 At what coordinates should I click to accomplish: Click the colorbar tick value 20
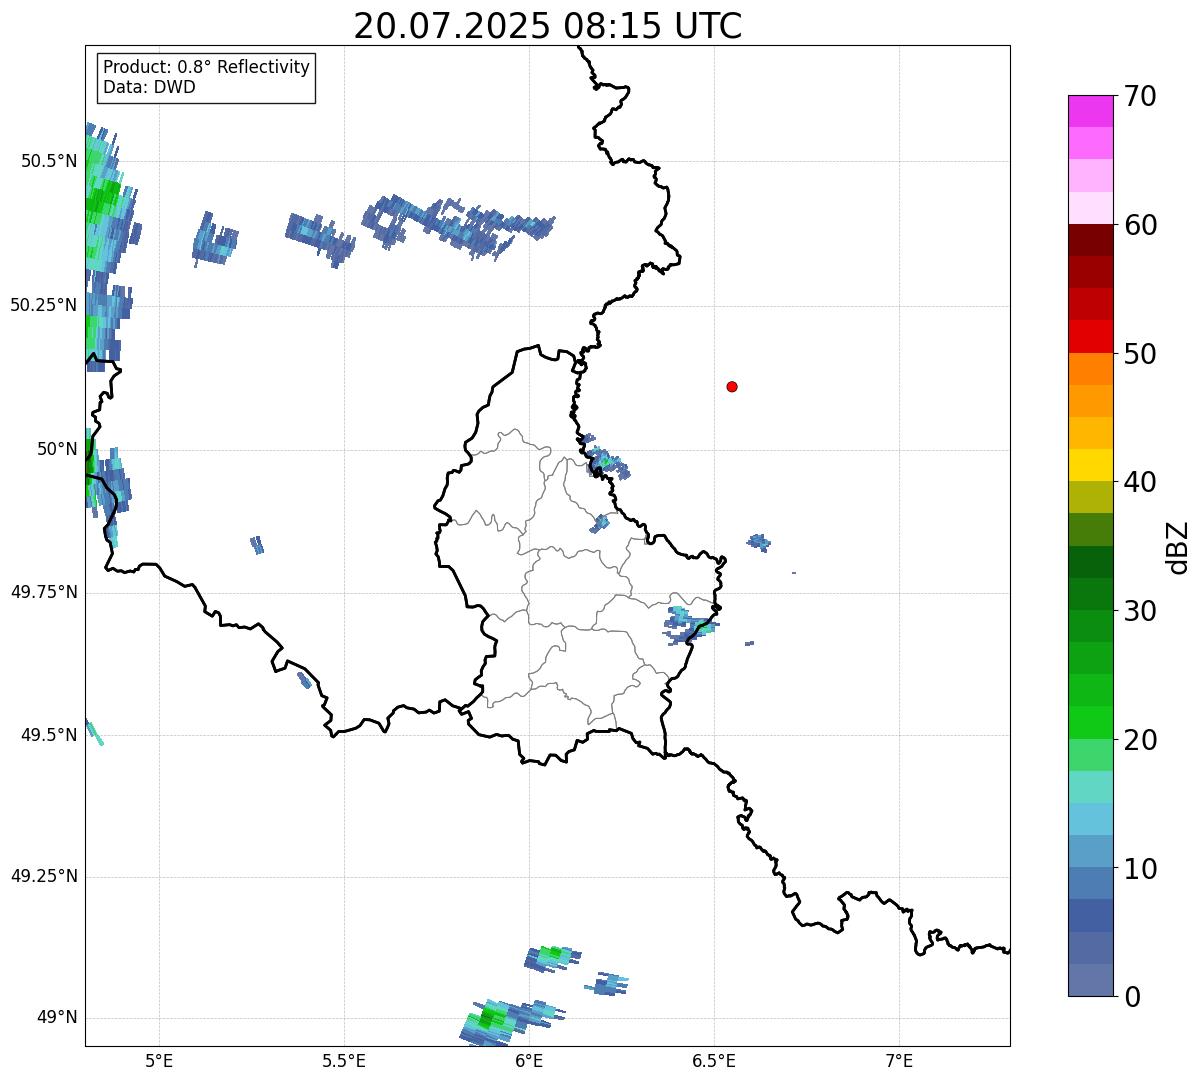[x=1140, y=740]
